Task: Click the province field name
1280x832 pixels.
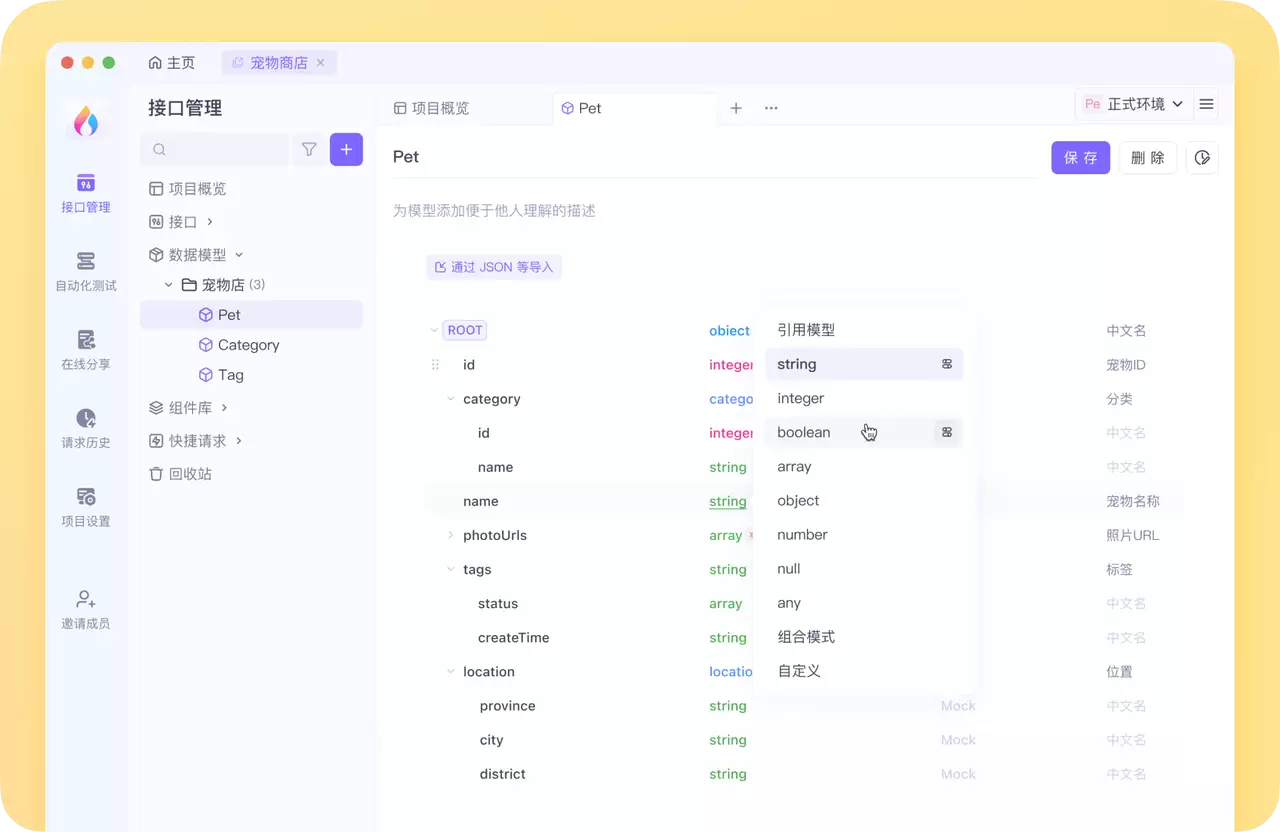Action: [507, 706]
